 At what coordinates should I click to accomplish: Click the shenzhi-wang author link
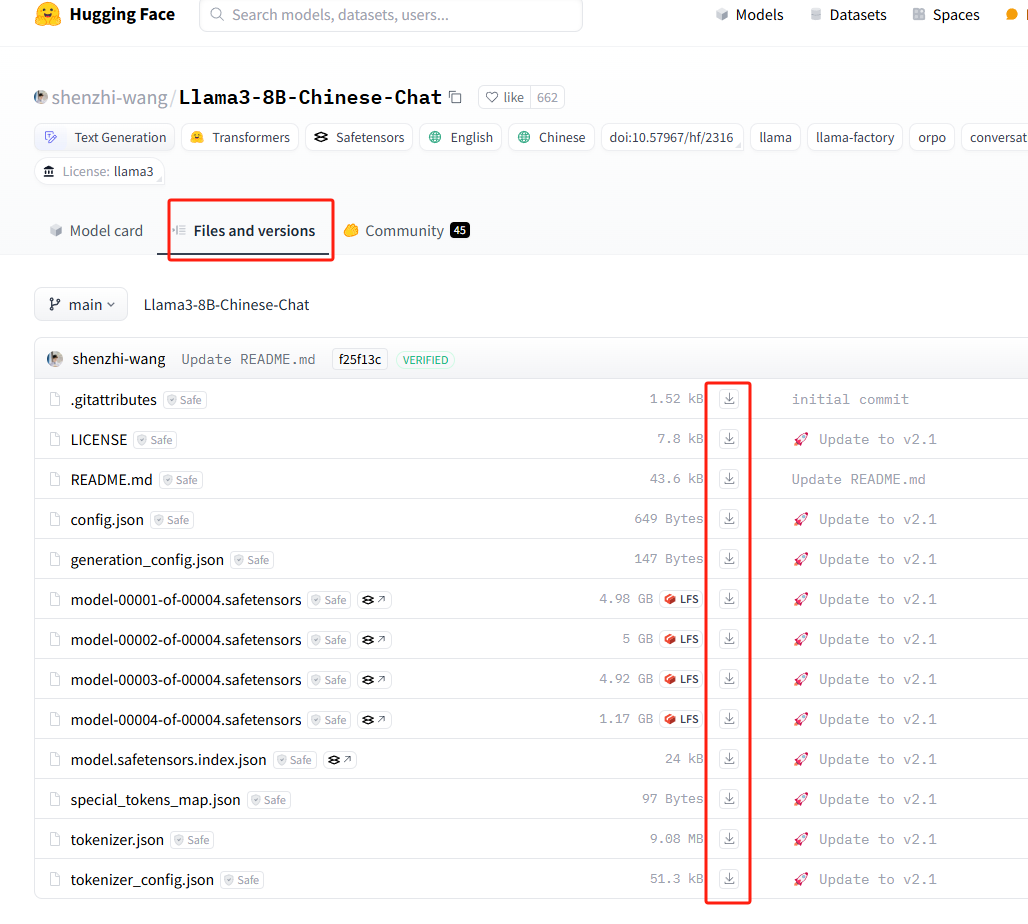point(109,97)
